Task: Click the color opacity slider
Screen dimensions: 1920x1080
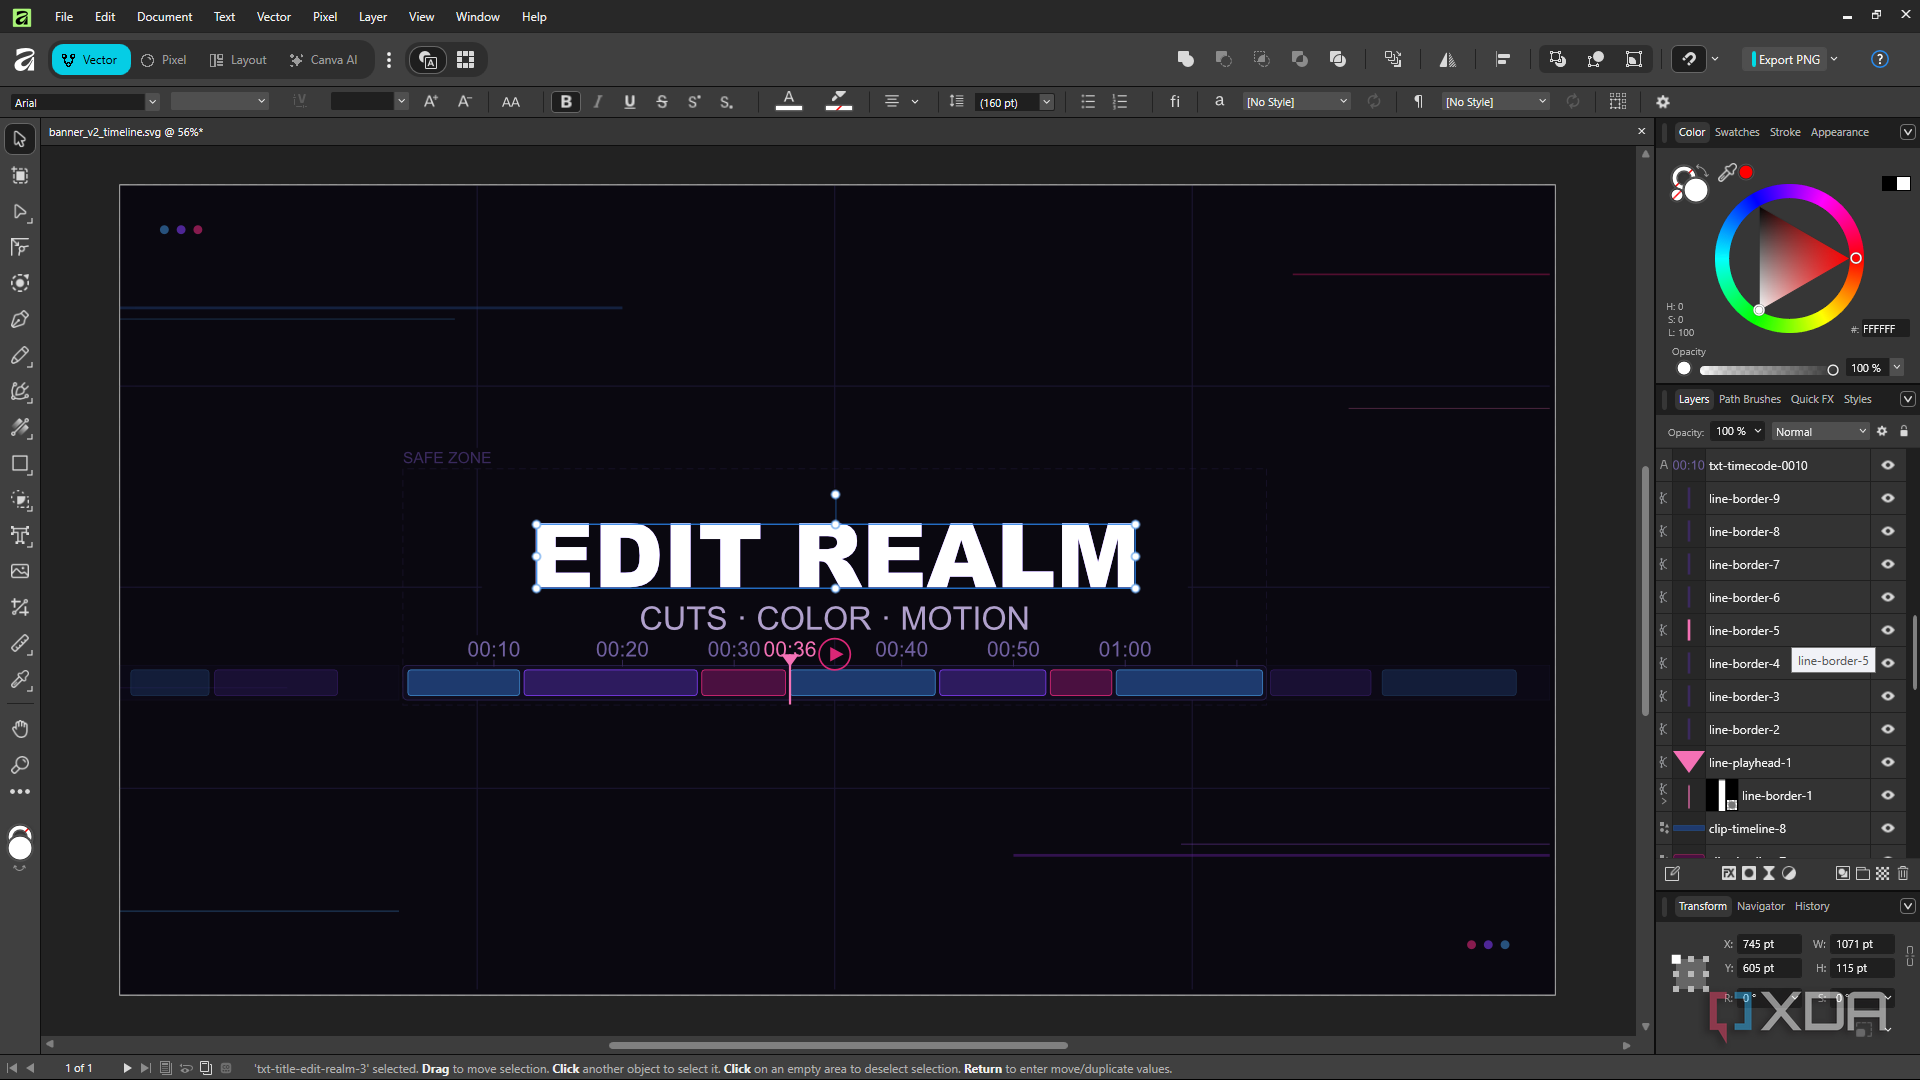Action: pyautogui.click(x=1768, y=369)
